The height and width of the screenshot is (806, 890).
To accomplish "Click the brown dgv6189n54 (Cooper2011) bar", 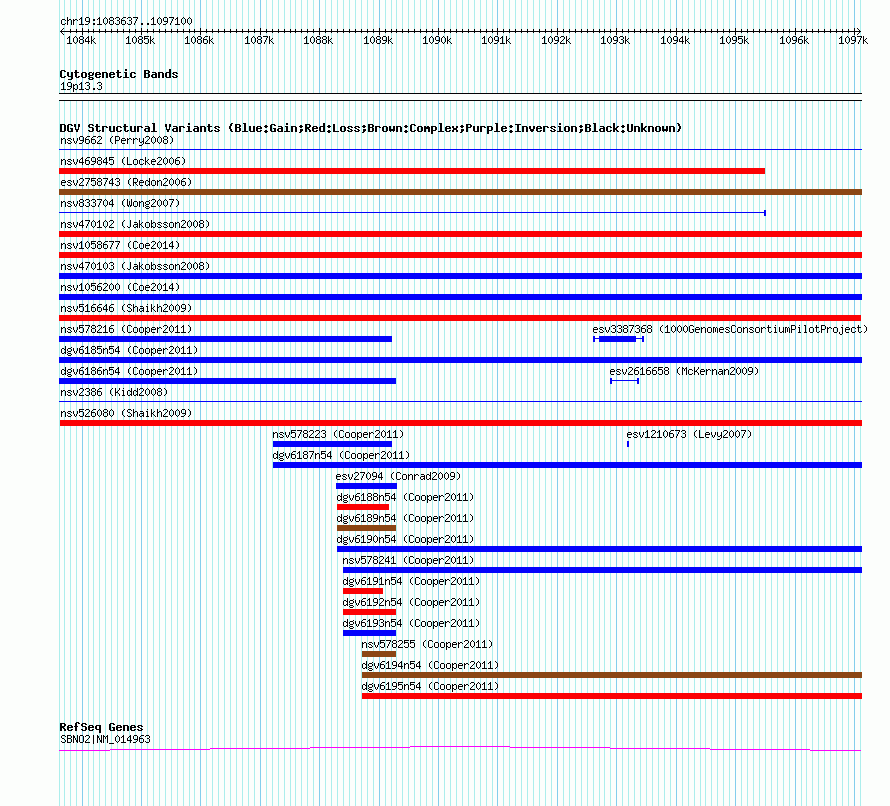I will (366, 528).
